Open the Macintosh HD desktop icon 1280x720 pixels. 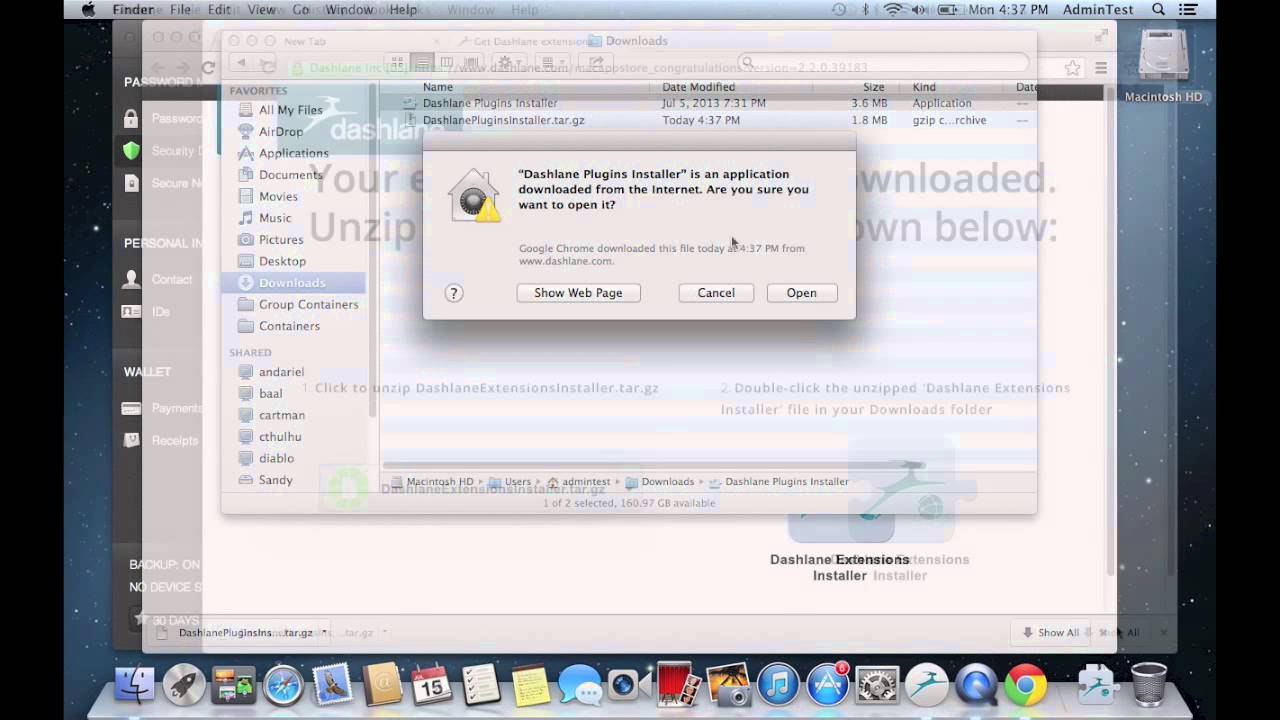(x=1163, y=66)
